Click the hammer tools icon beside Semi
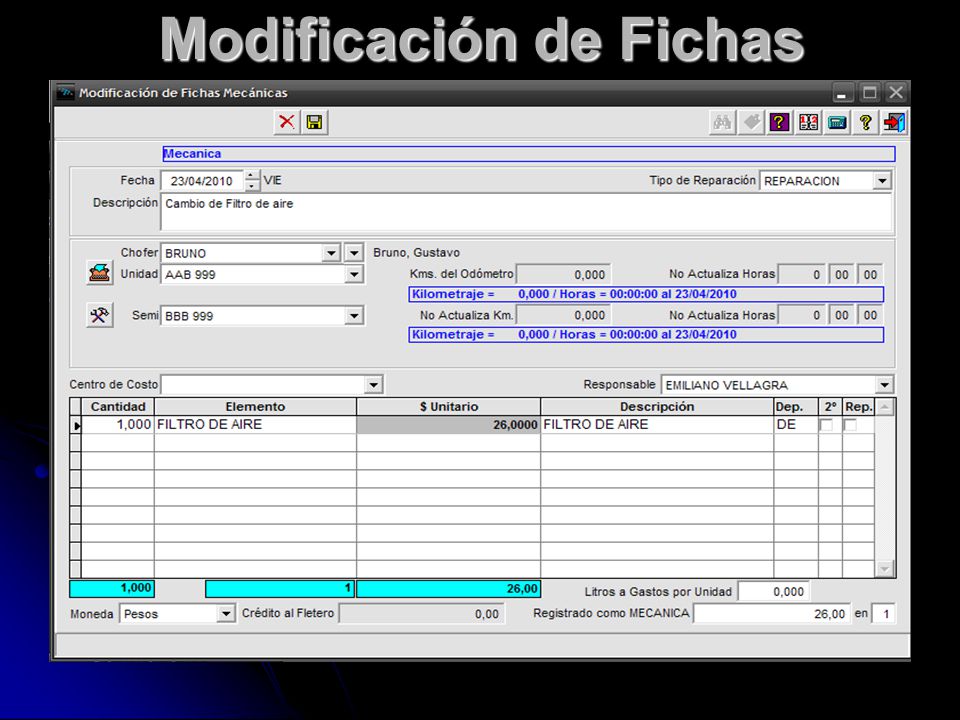960x720 pixels. [99, 315]
